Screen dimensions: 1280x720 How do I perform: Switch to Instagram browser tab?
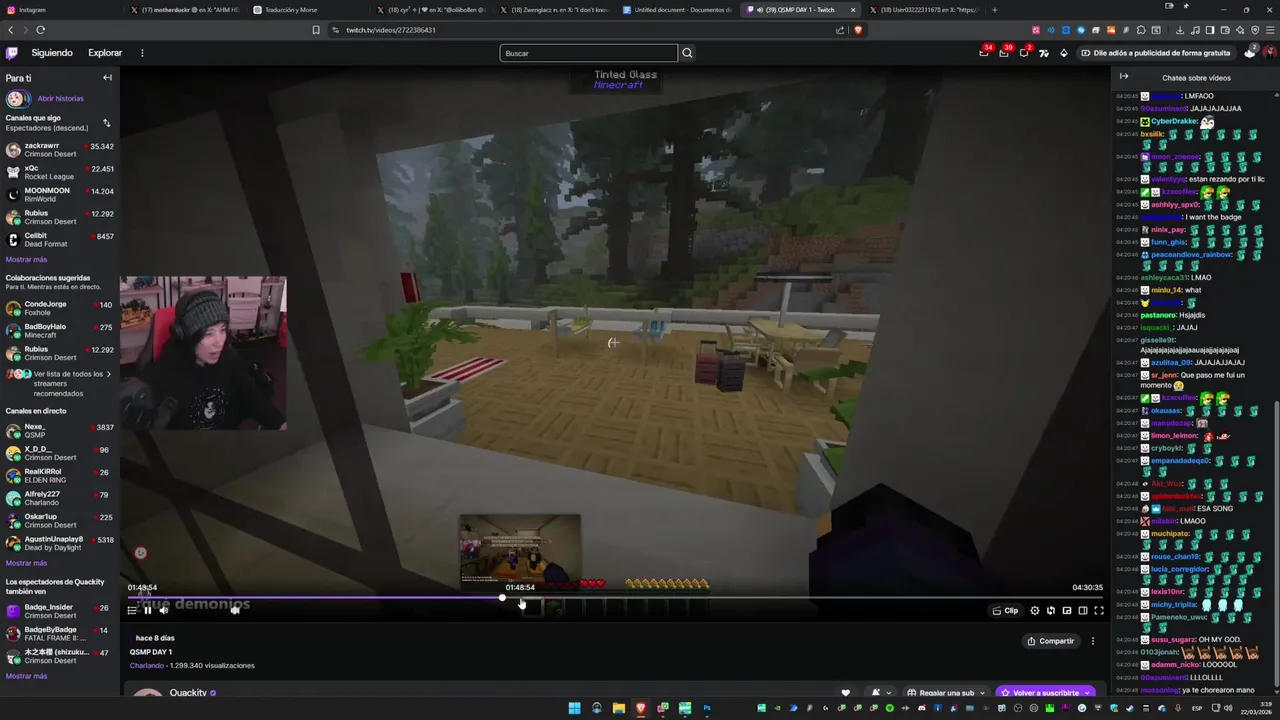(60, 10)
